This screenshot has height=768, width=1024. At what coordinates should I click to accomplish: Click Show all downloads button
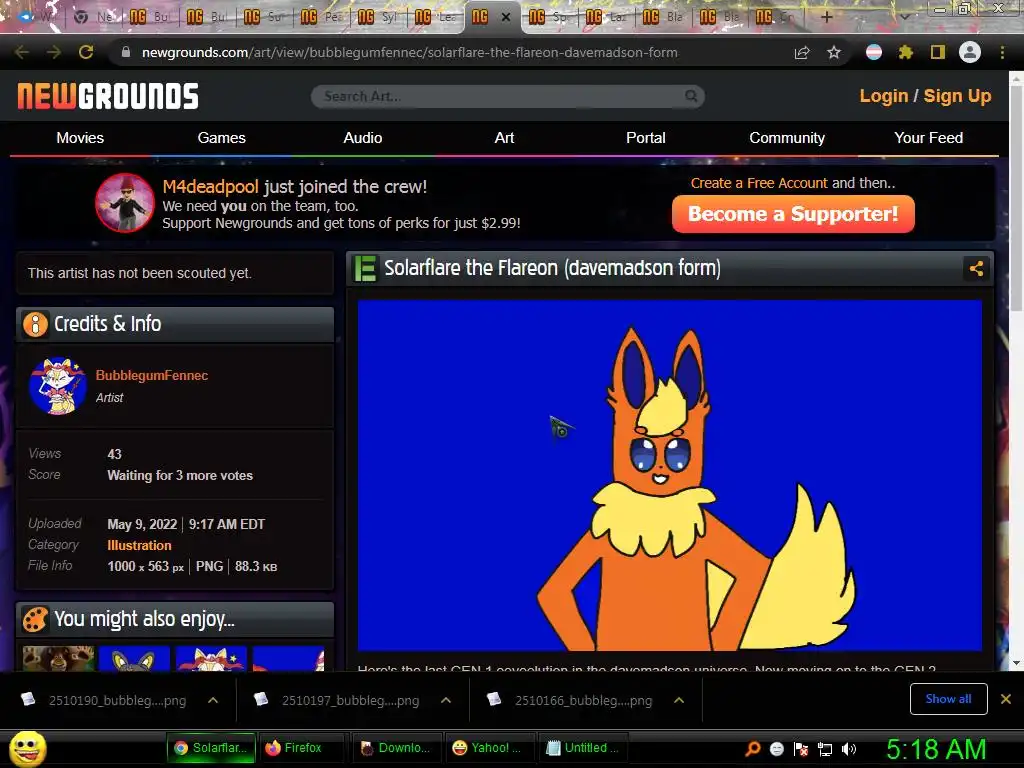pyautogui.click(x=948, y=699)
